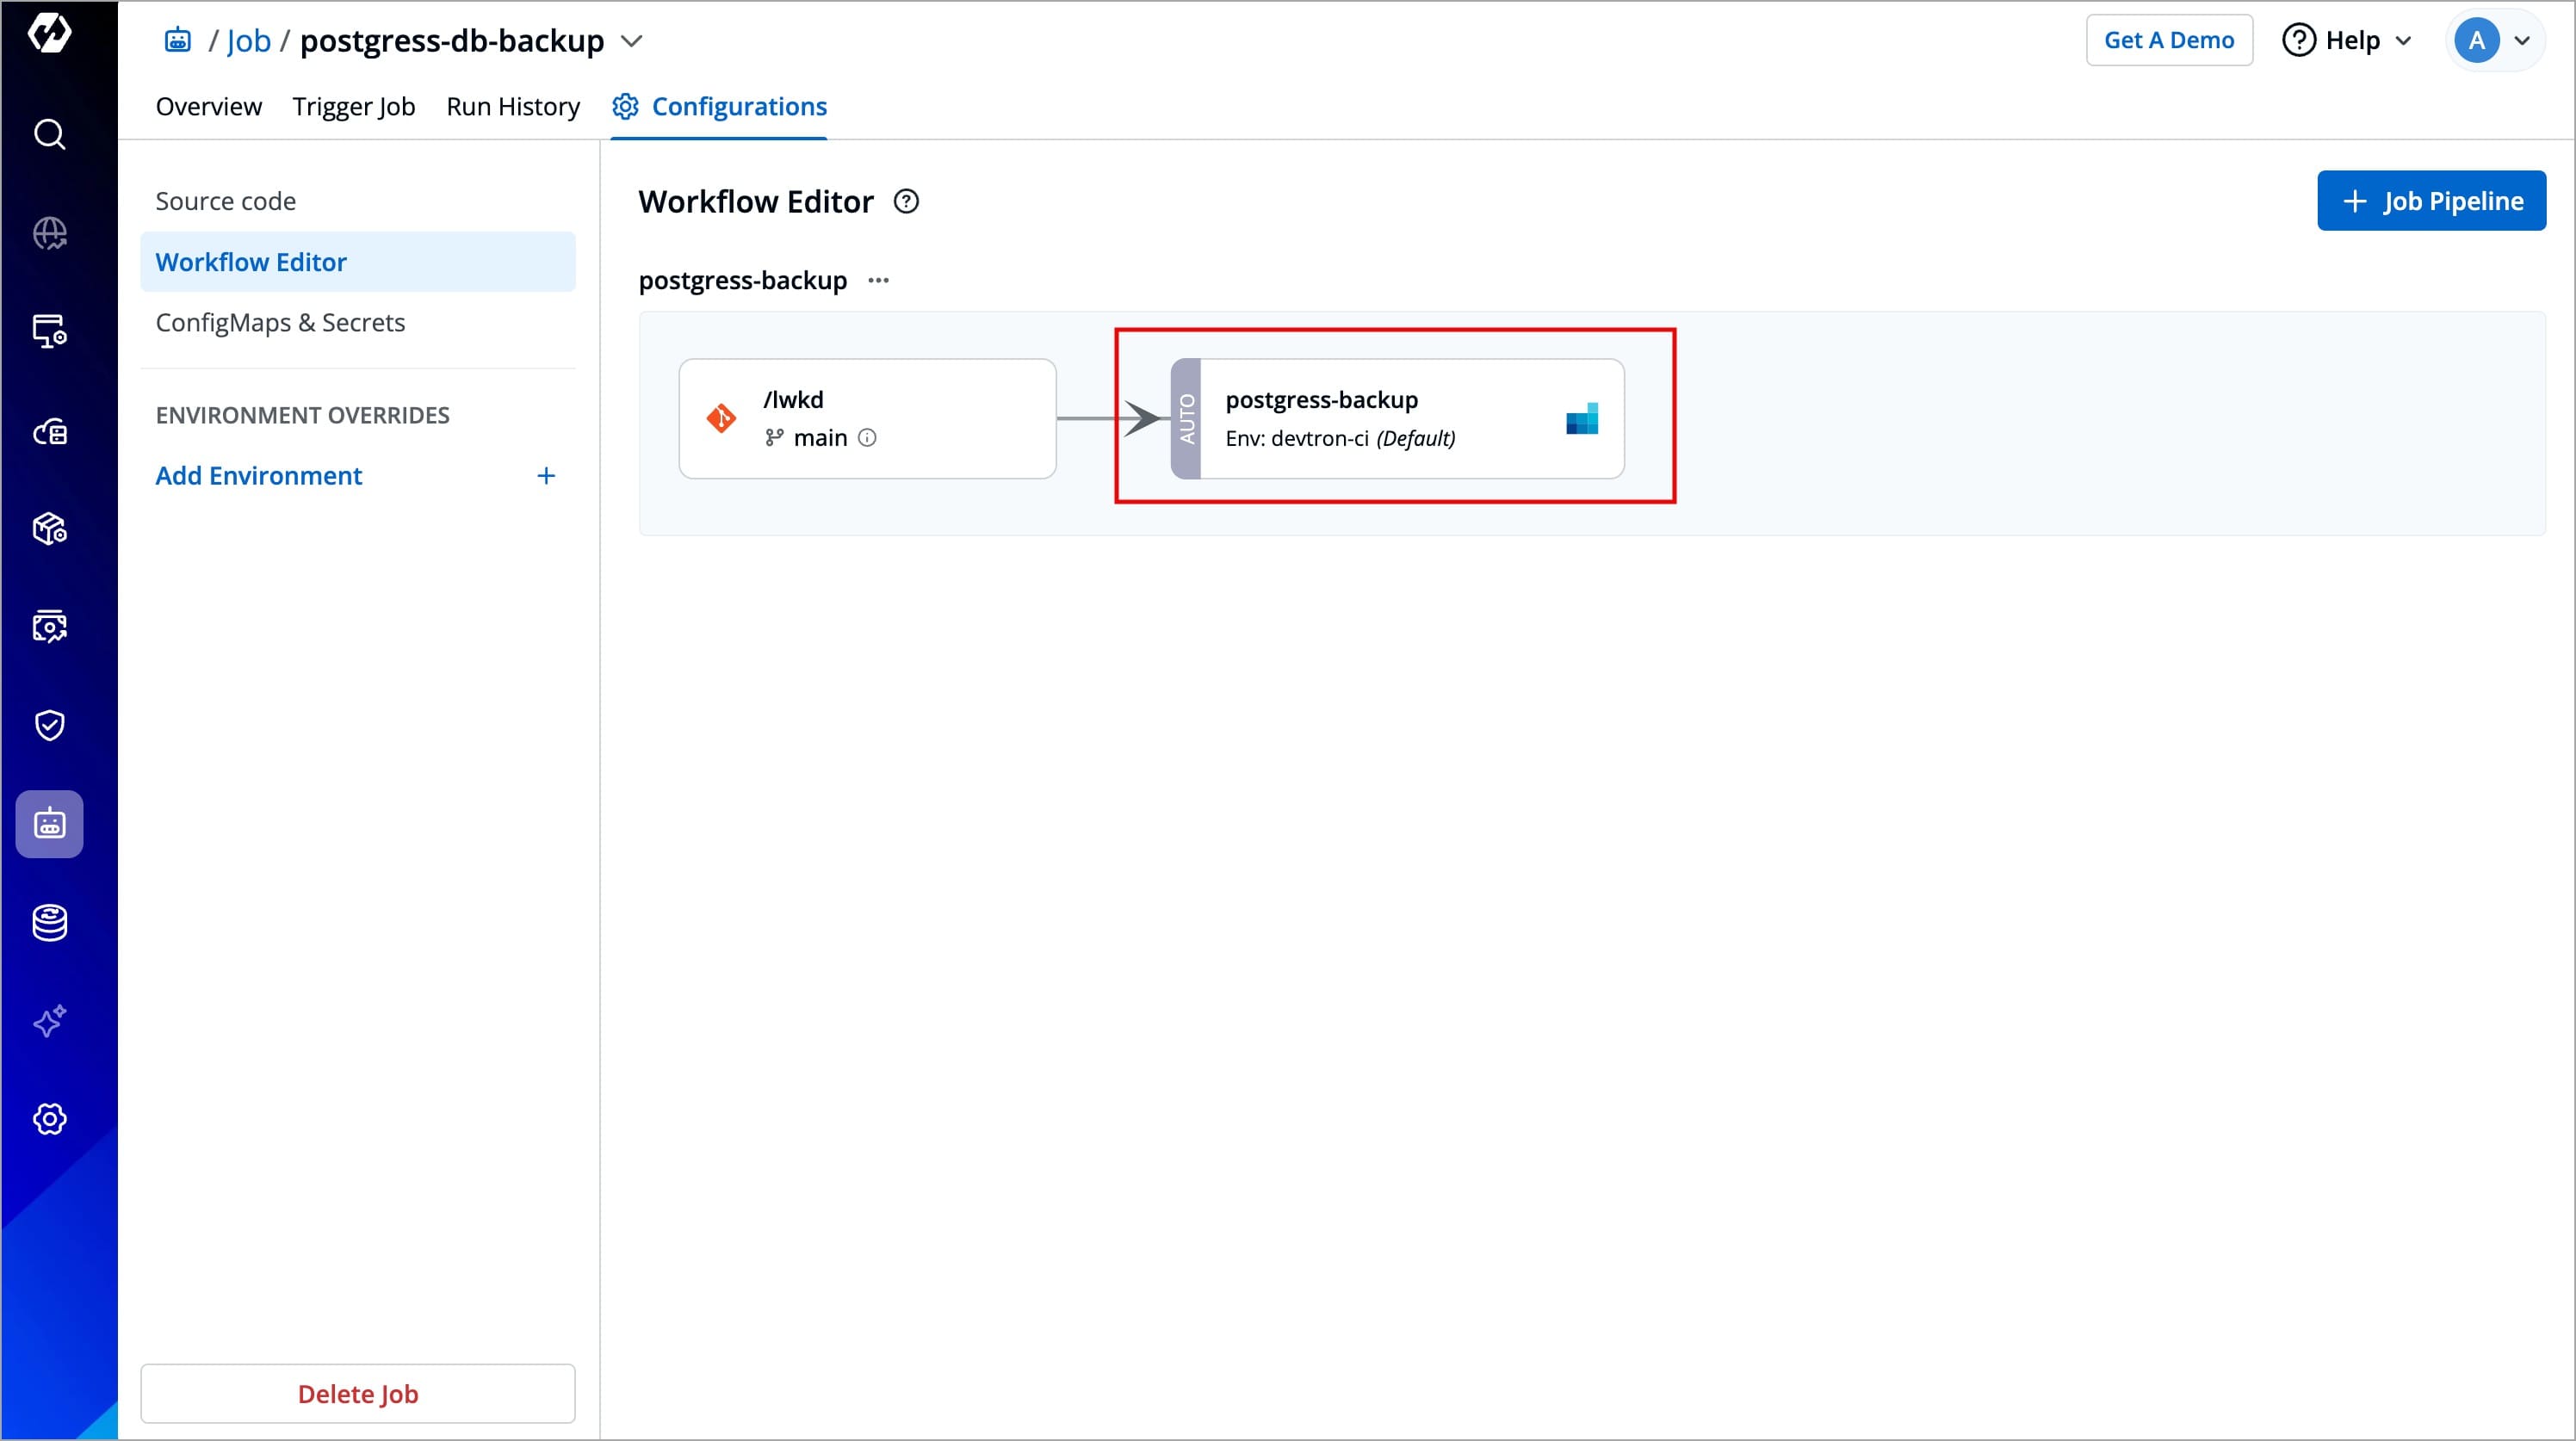Image resolution: width=2576 pixels, height=1441 pixels.
Task: Select ConfigMaps & Secrets menu item
Action: [280, 323]
